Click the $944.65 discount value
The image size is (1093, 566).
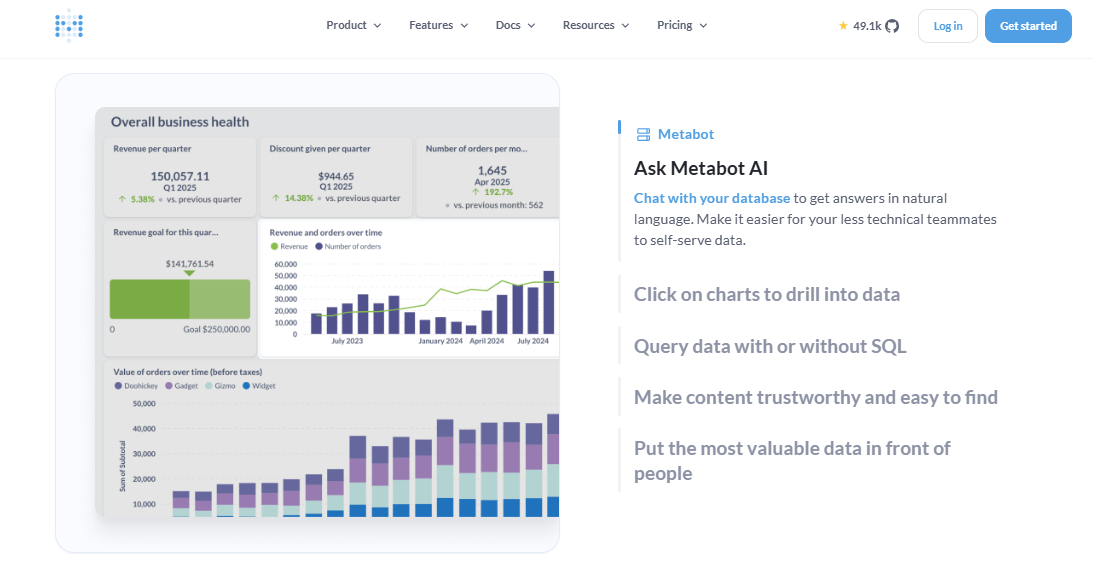point(336,176)
